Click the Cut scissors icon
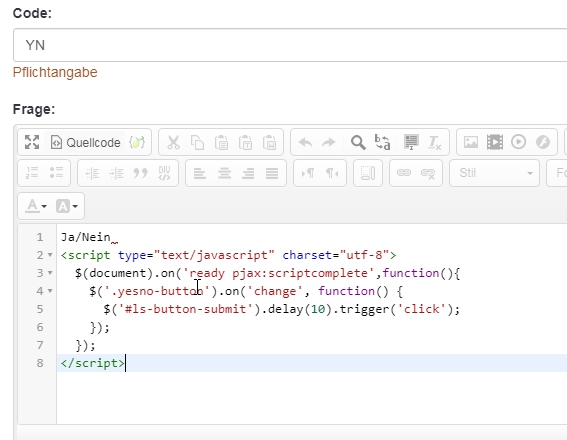The height and width of the screenshot is (440, 567). (x=173, y=142)
